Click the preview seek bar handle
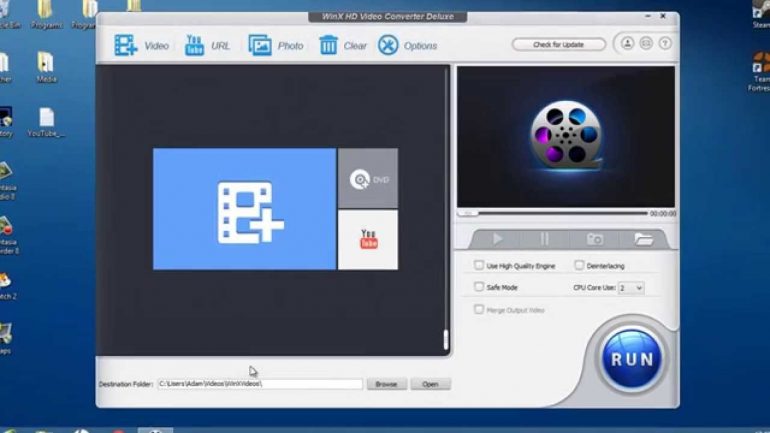770x433 pixels. (468, 214)
